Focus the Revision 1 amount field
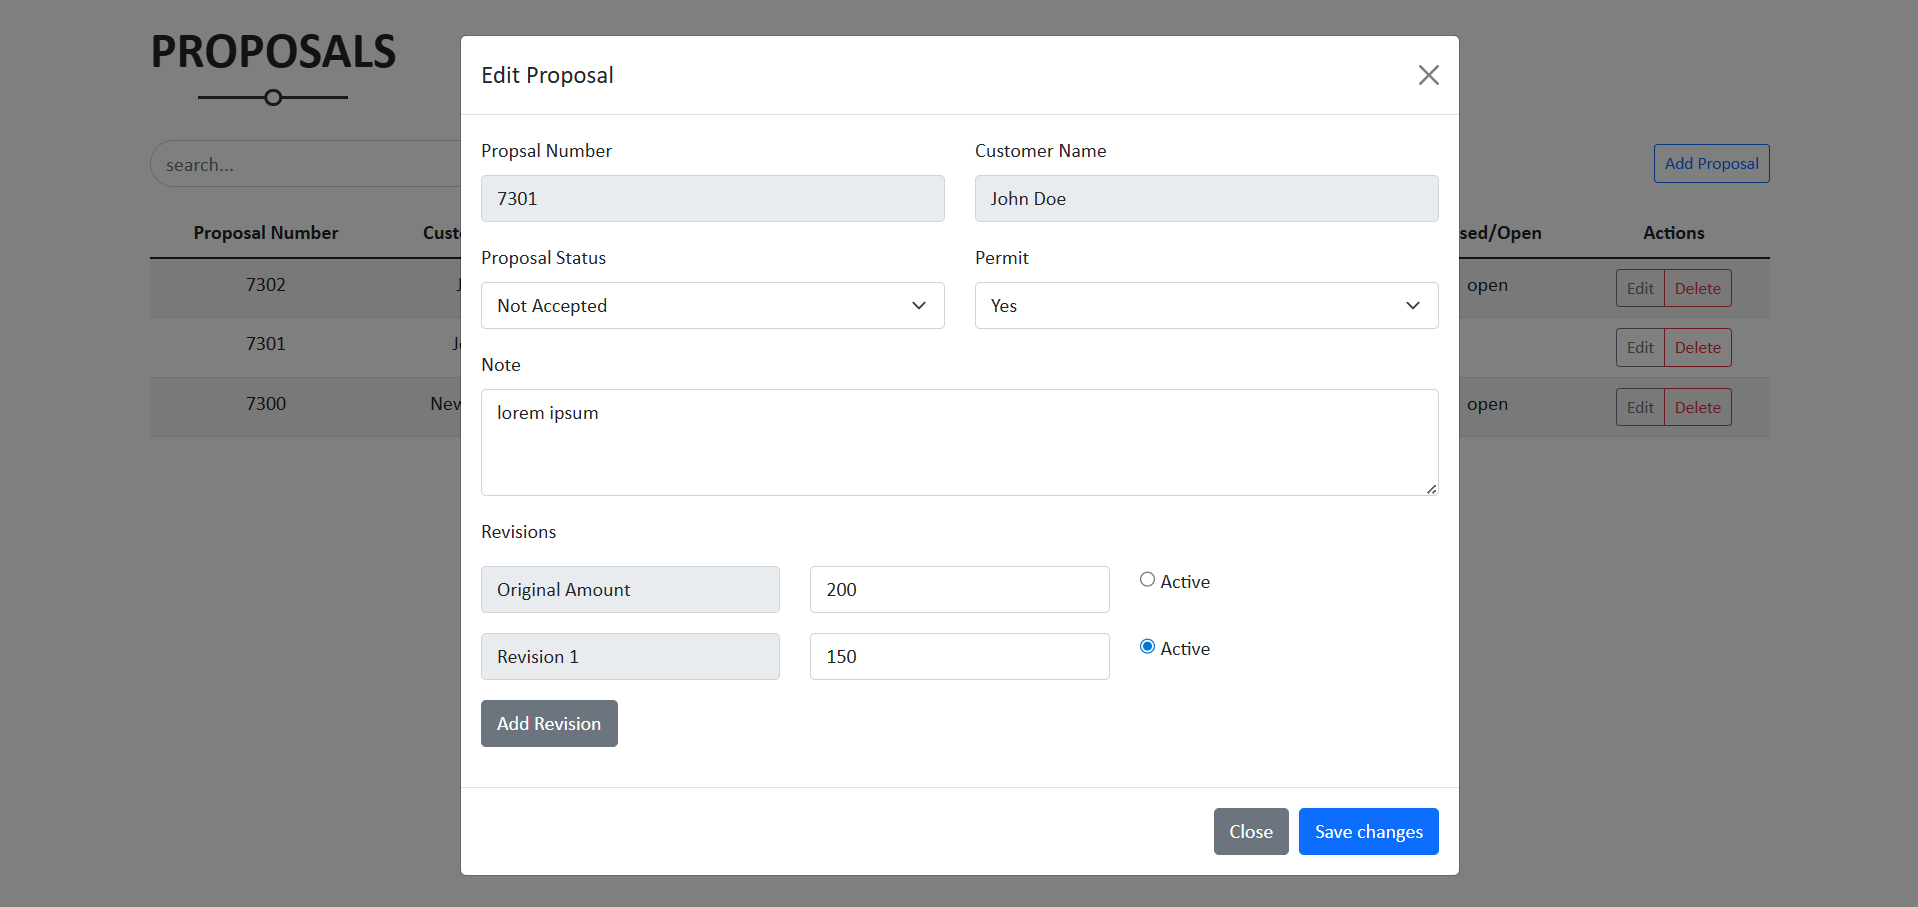 [x=958, y=657]
